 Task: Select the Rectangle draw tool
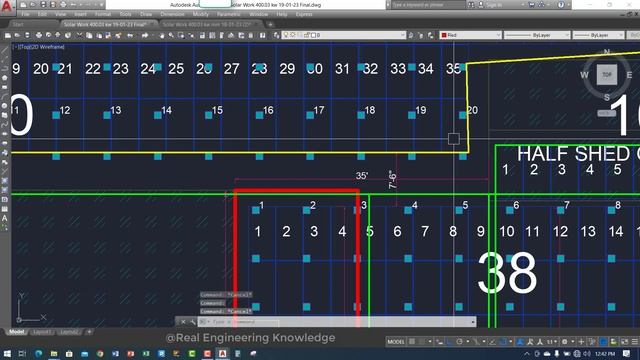4,87
